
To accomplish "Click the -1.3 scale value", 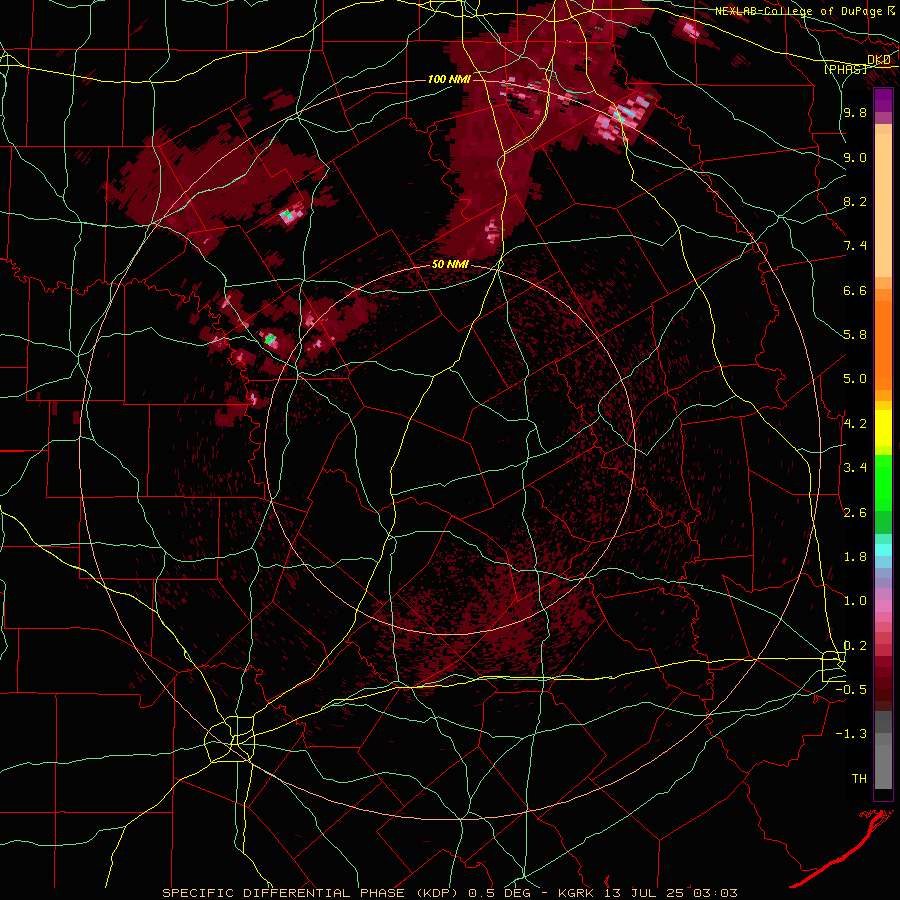I will [851, 734].
